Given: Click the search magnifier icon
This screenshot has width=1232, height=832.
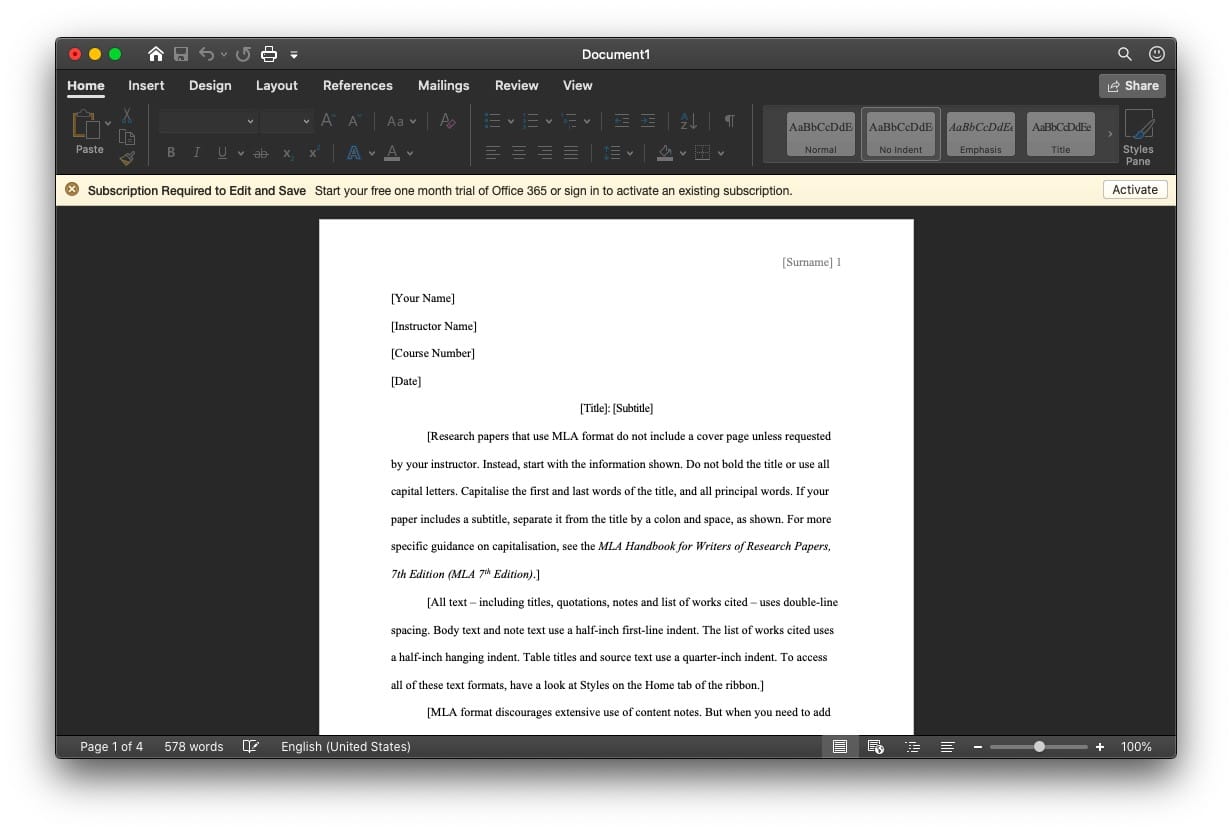Looking at the screenshot, I should [x=1125, y=54].
